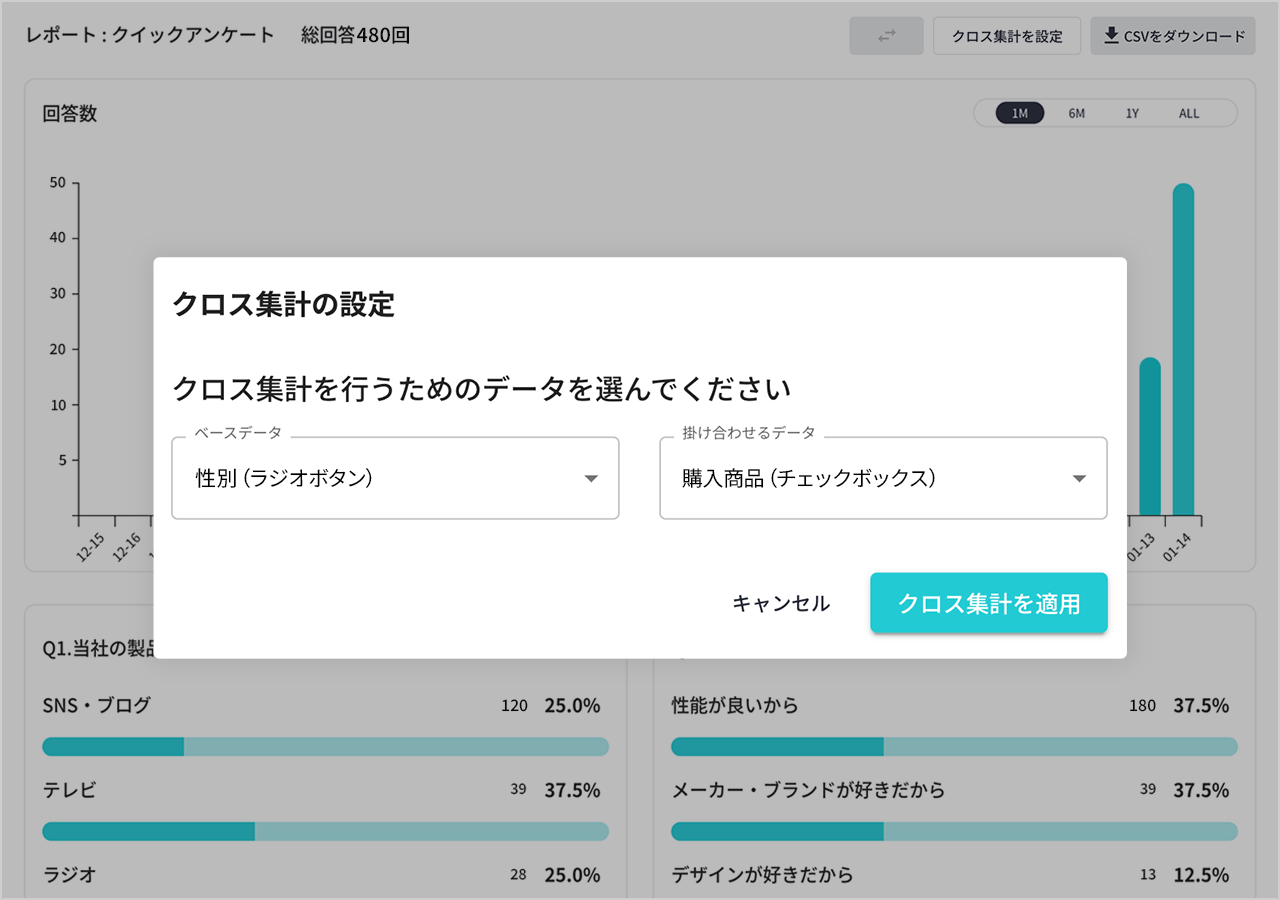
Task: Click the 回答数 chart heading
Action: coord(70,113)
